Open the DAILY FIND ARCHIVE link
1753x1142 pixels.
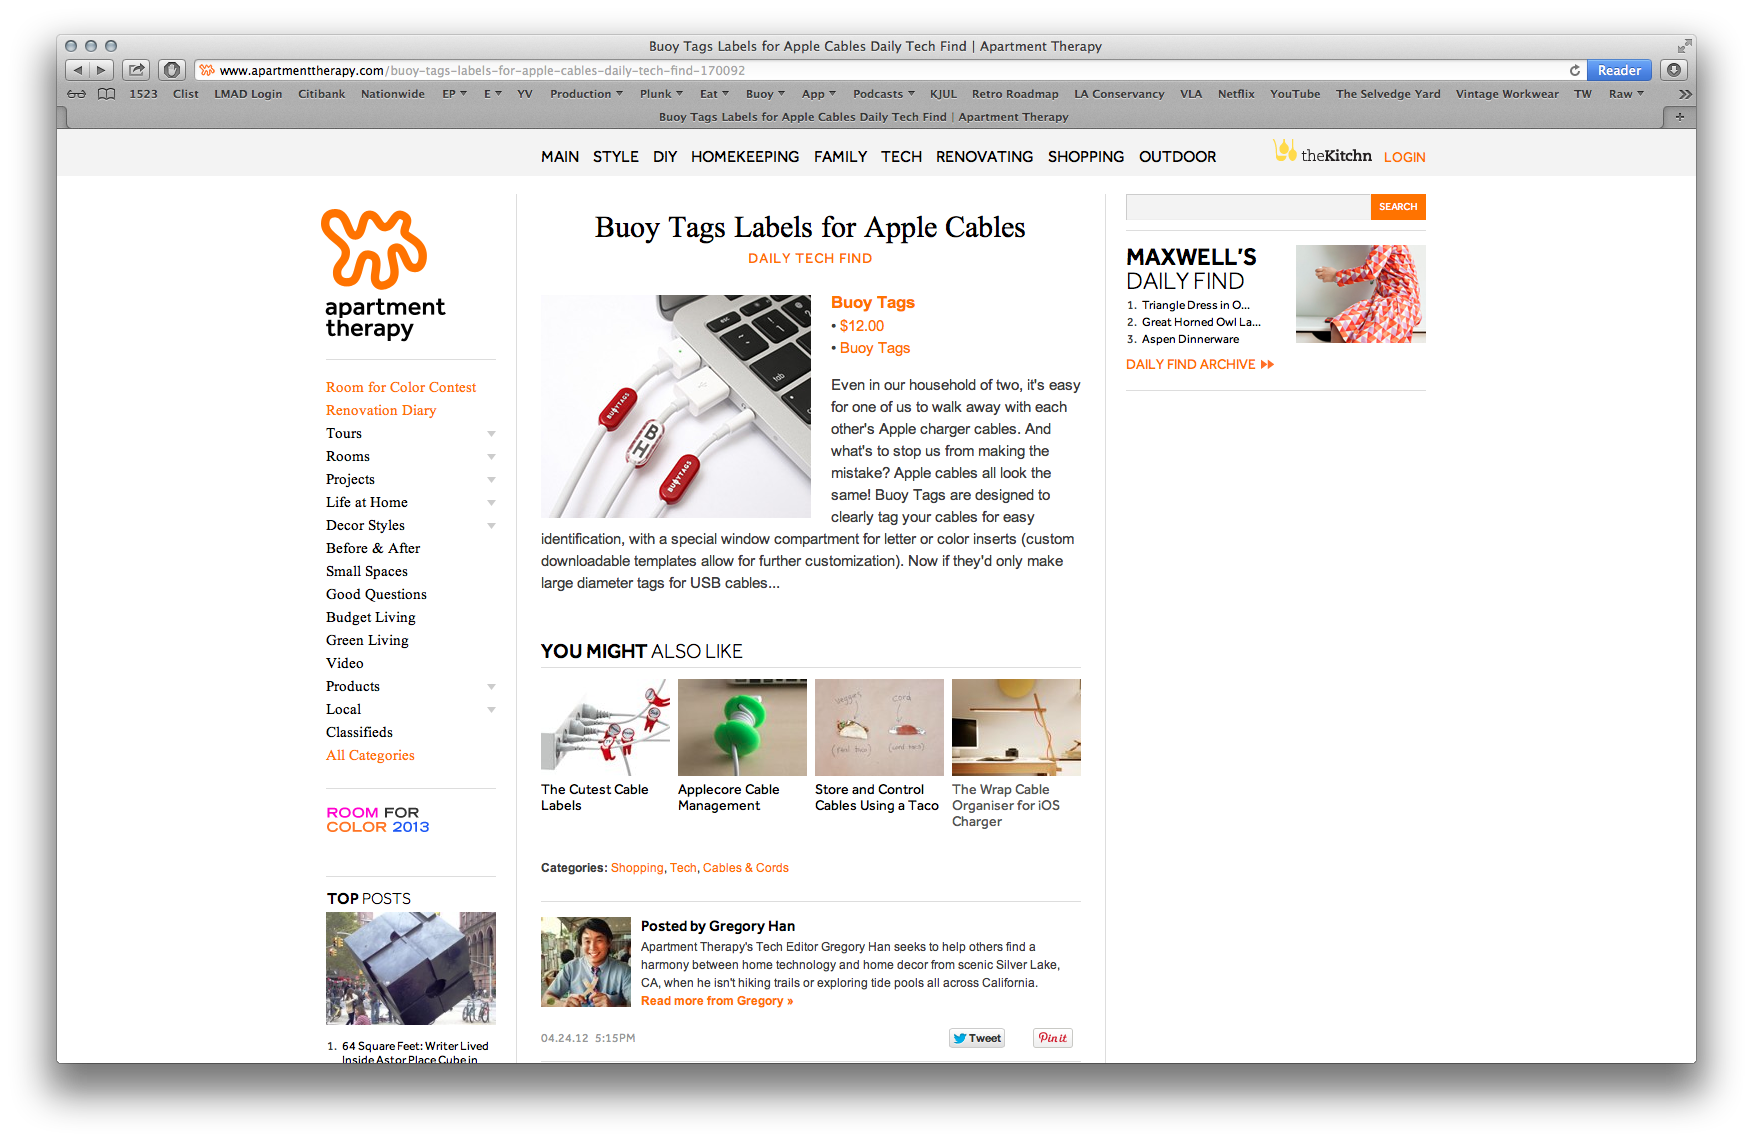click(1199, 365)
